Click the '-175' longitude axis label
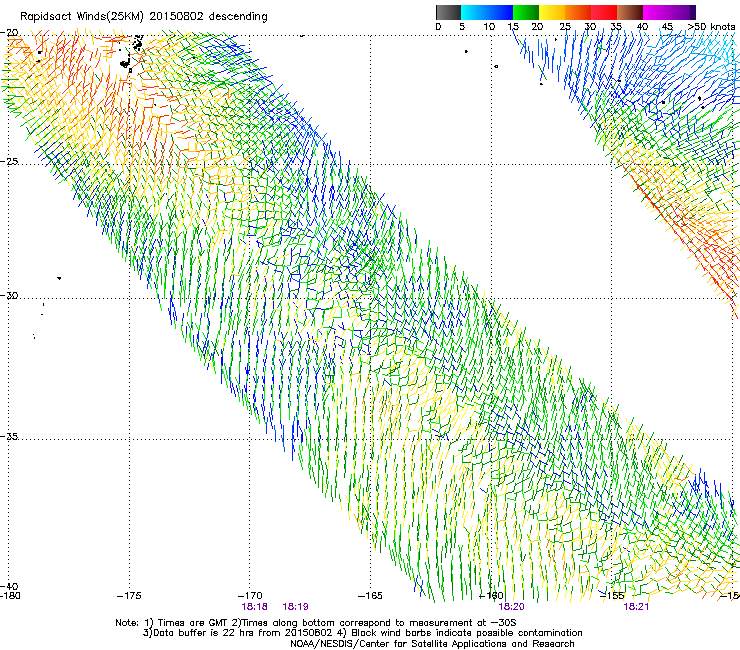Viewport: 740px width, 650px height. point(129,596)
